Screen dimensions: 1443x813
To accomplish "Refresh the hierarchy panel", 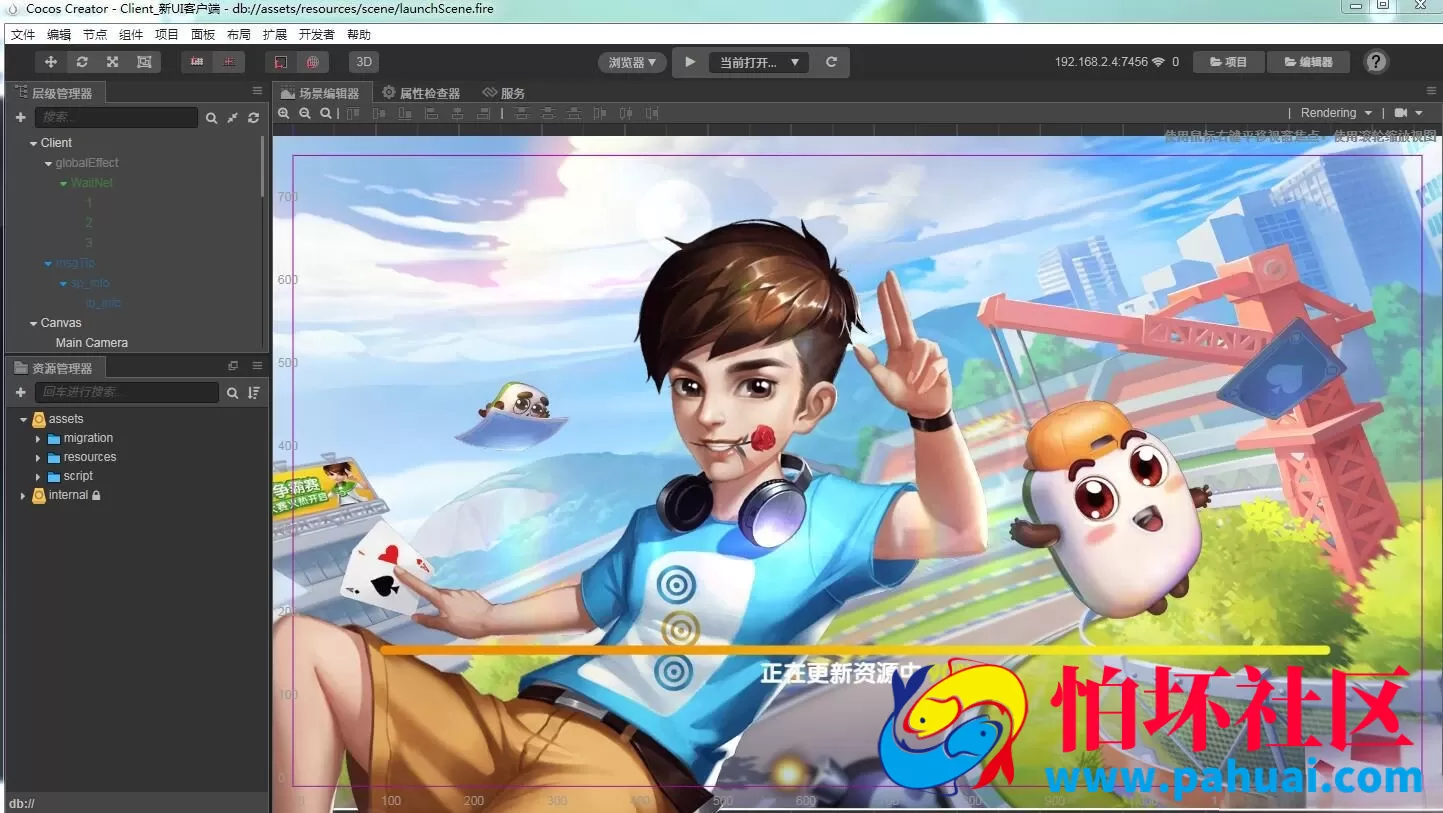I will [254, 118].
